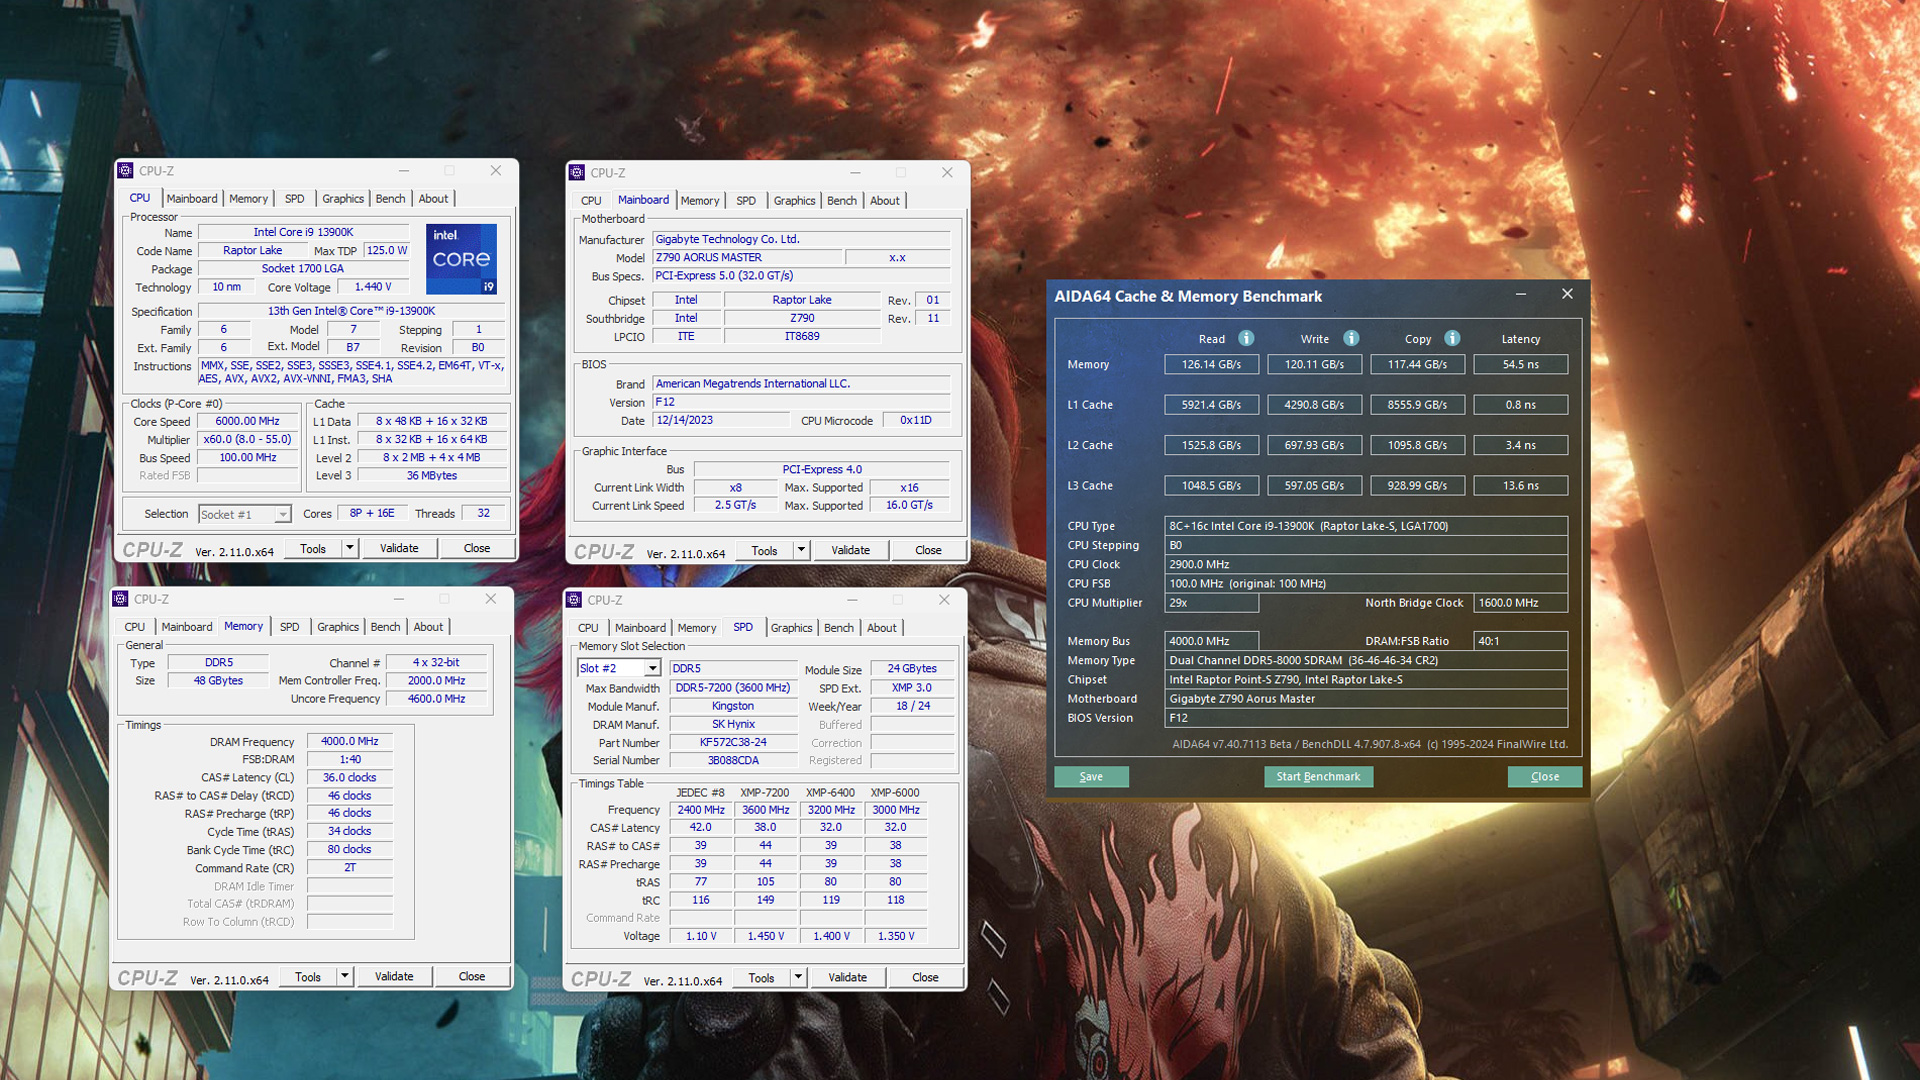Click Module Size 24 GBytes field
The width and height of the screenshot is (1920, 1080).
pos(912,669)
